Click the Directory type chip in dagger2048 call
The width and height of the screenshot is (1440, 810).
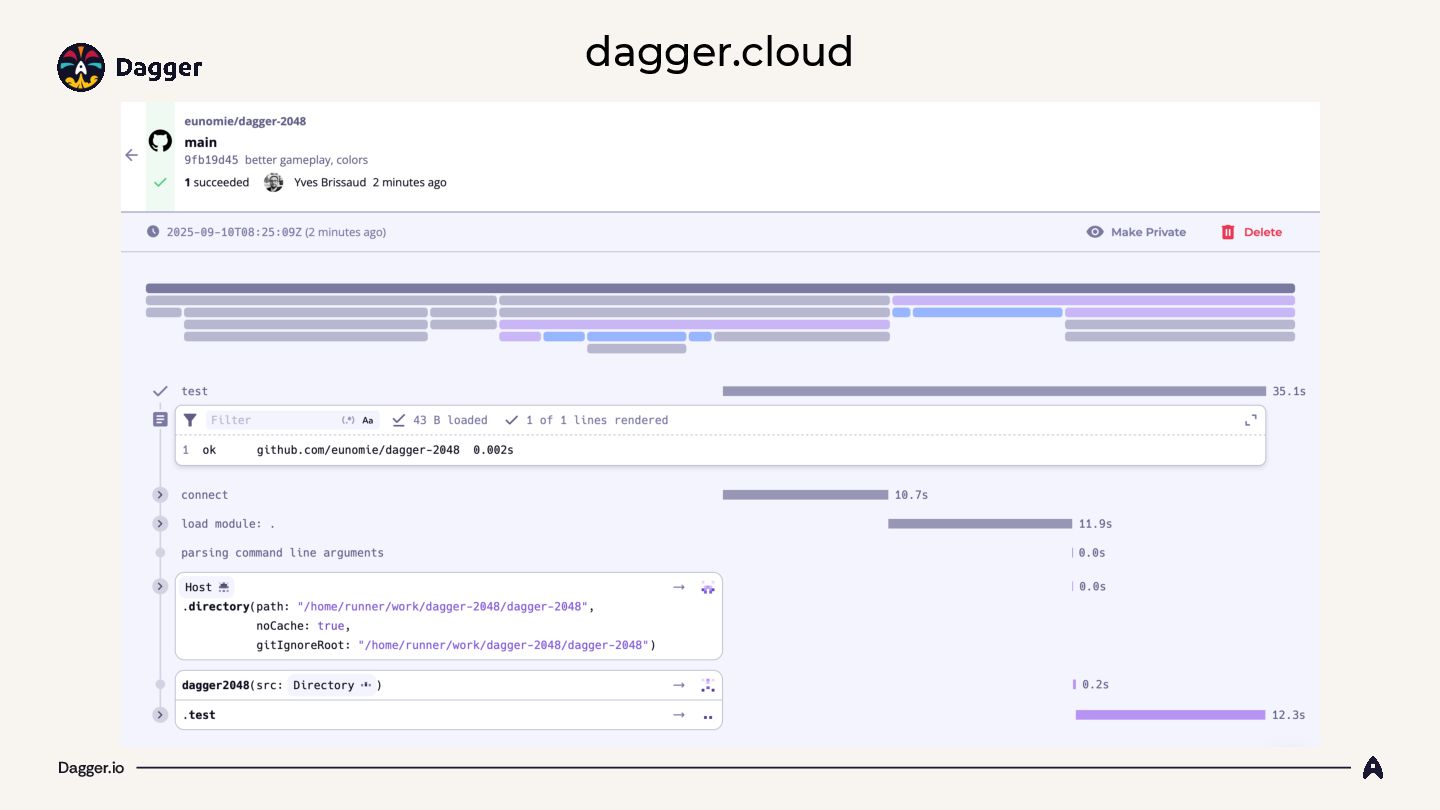tap(333, 685)
